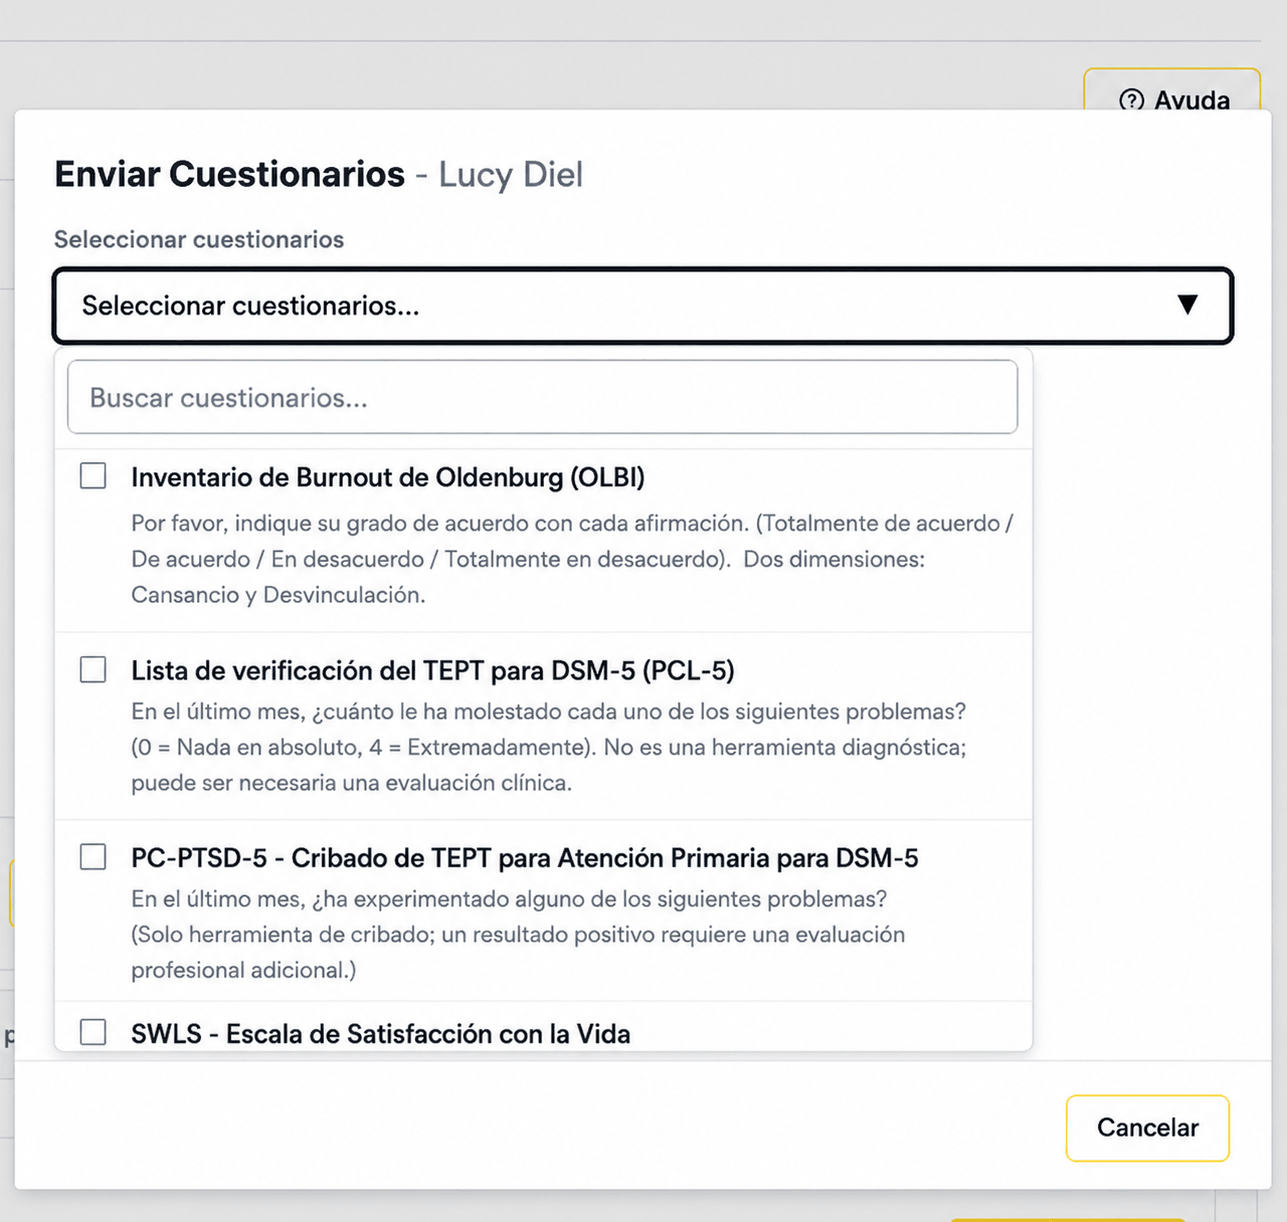Click the Enviar Cuestionarios dialog title
Screen dimensions: 1287x1222
pos(229,174)
